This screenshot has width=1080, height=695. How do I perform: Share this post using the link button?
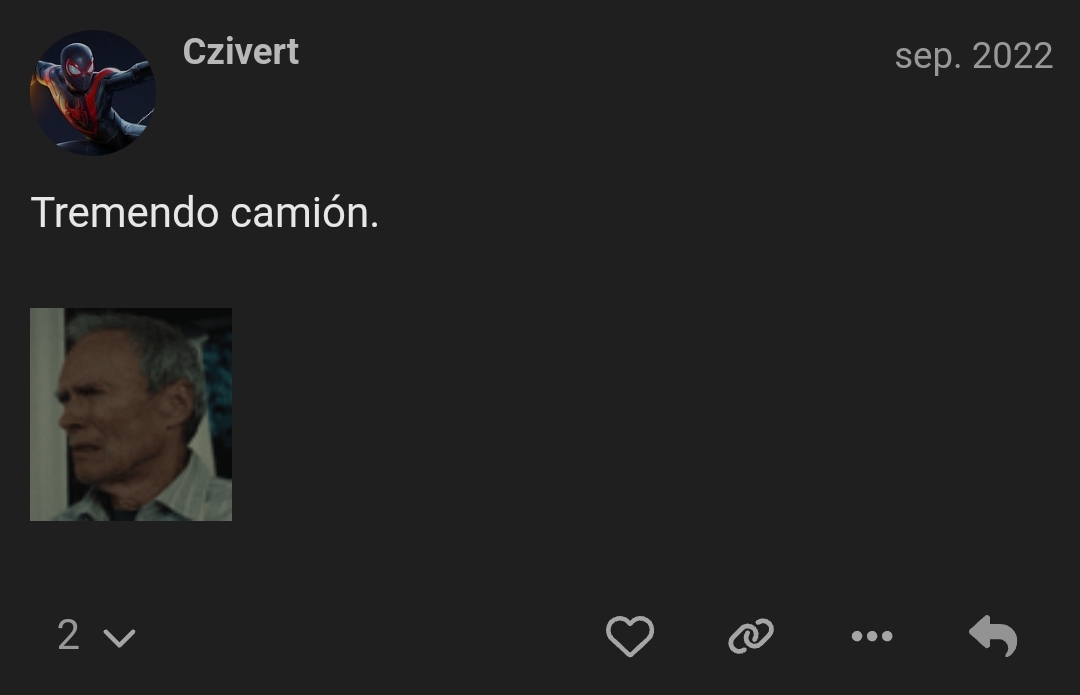tap(751, 636)
